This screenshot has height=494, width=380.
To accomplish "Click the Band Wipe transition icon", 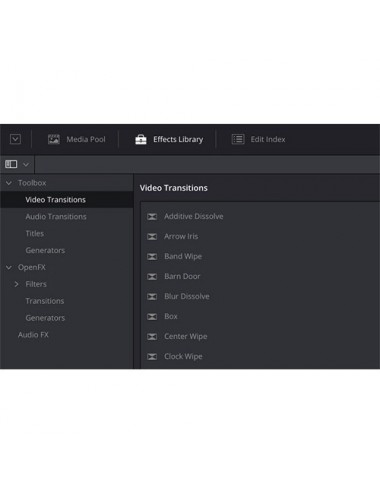I will [x=152, y=257].
